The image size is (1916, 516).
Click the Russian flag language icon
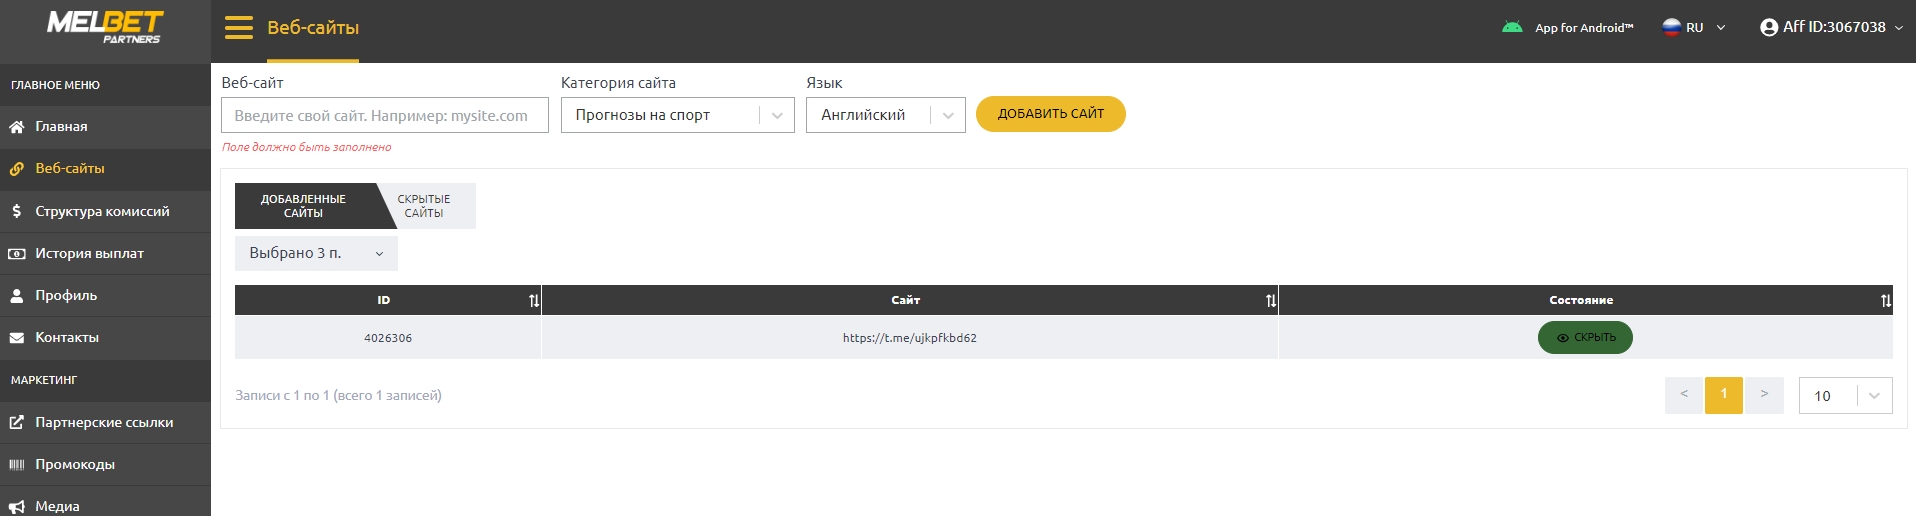(x=1671, y=27)
